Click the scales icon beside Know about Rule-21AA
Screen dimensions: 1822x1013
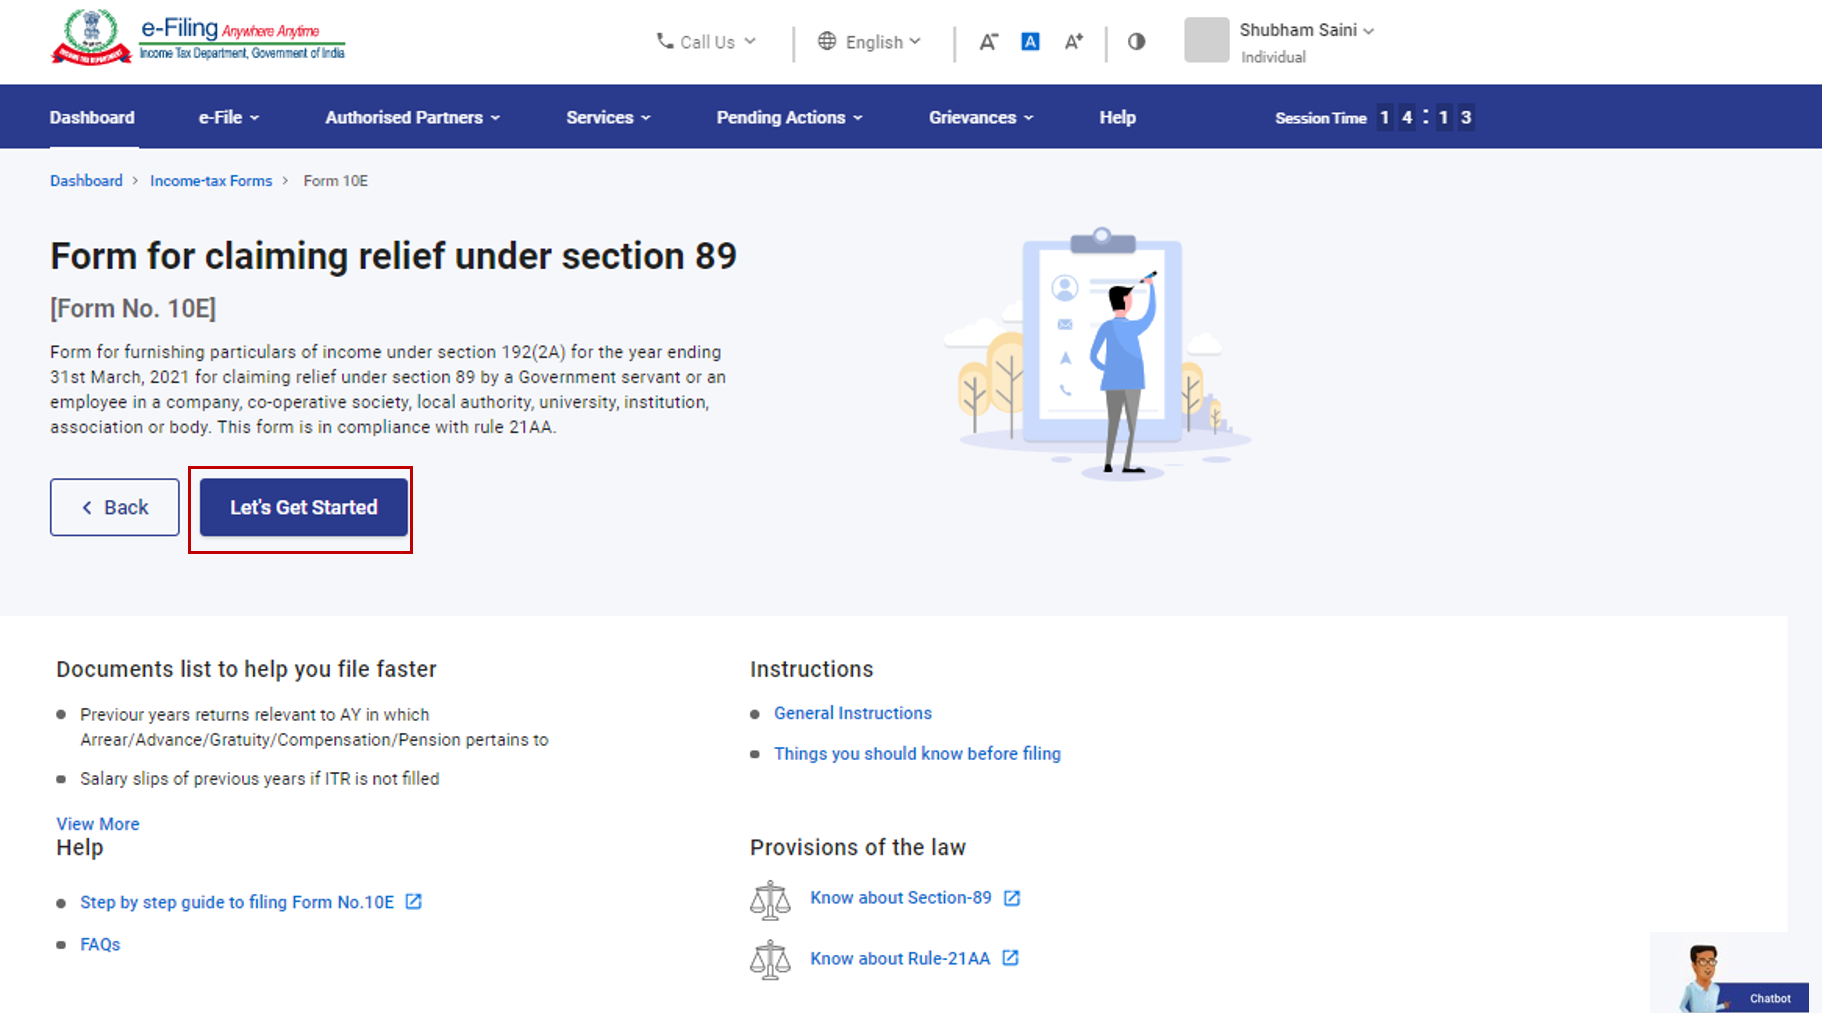[770, 957]
